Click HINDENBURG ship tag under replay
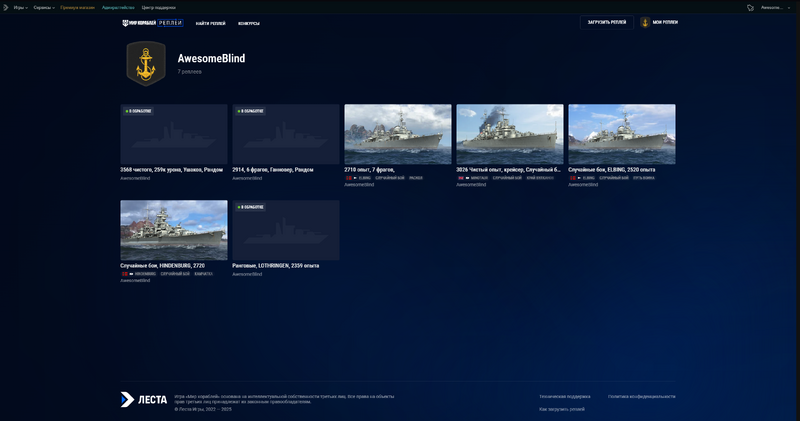800x421 pixels. click(145, 274)
